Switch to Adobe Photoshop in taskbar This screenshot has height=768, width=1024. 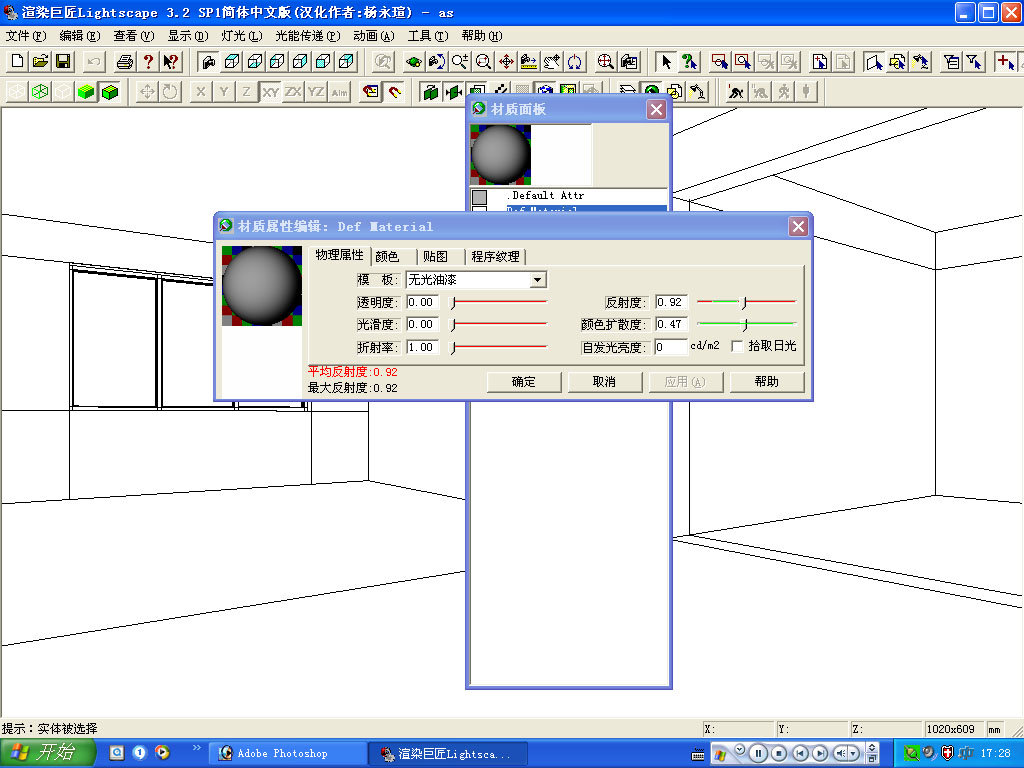(287, 754)
